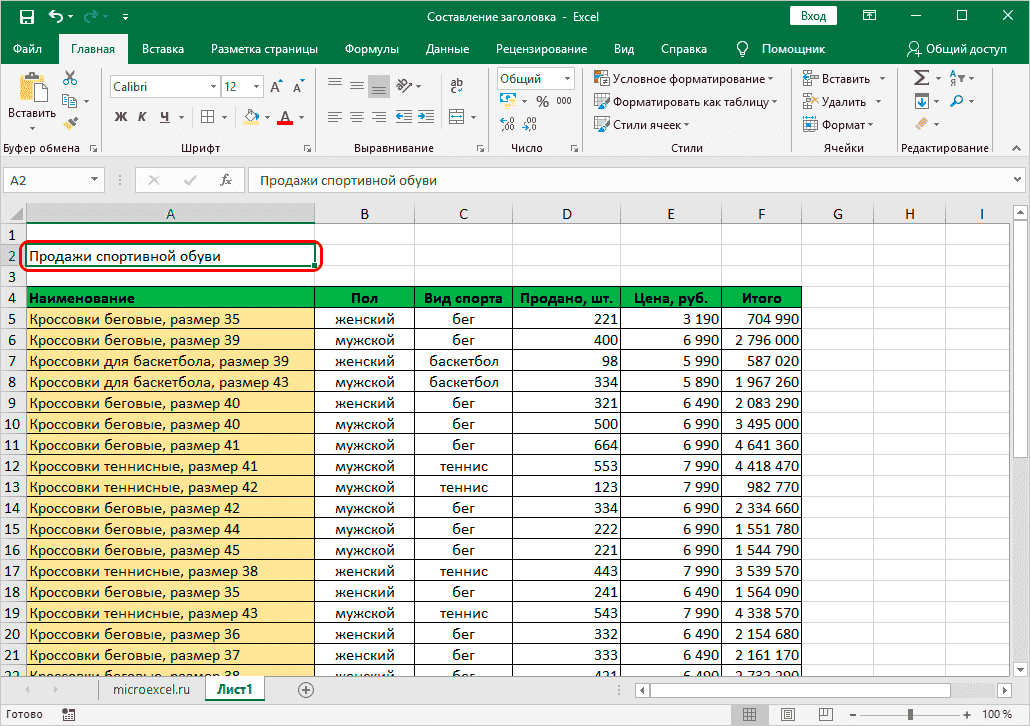Expand the Общий number format dropdown
1030x726 pixels.
[568, 79]
